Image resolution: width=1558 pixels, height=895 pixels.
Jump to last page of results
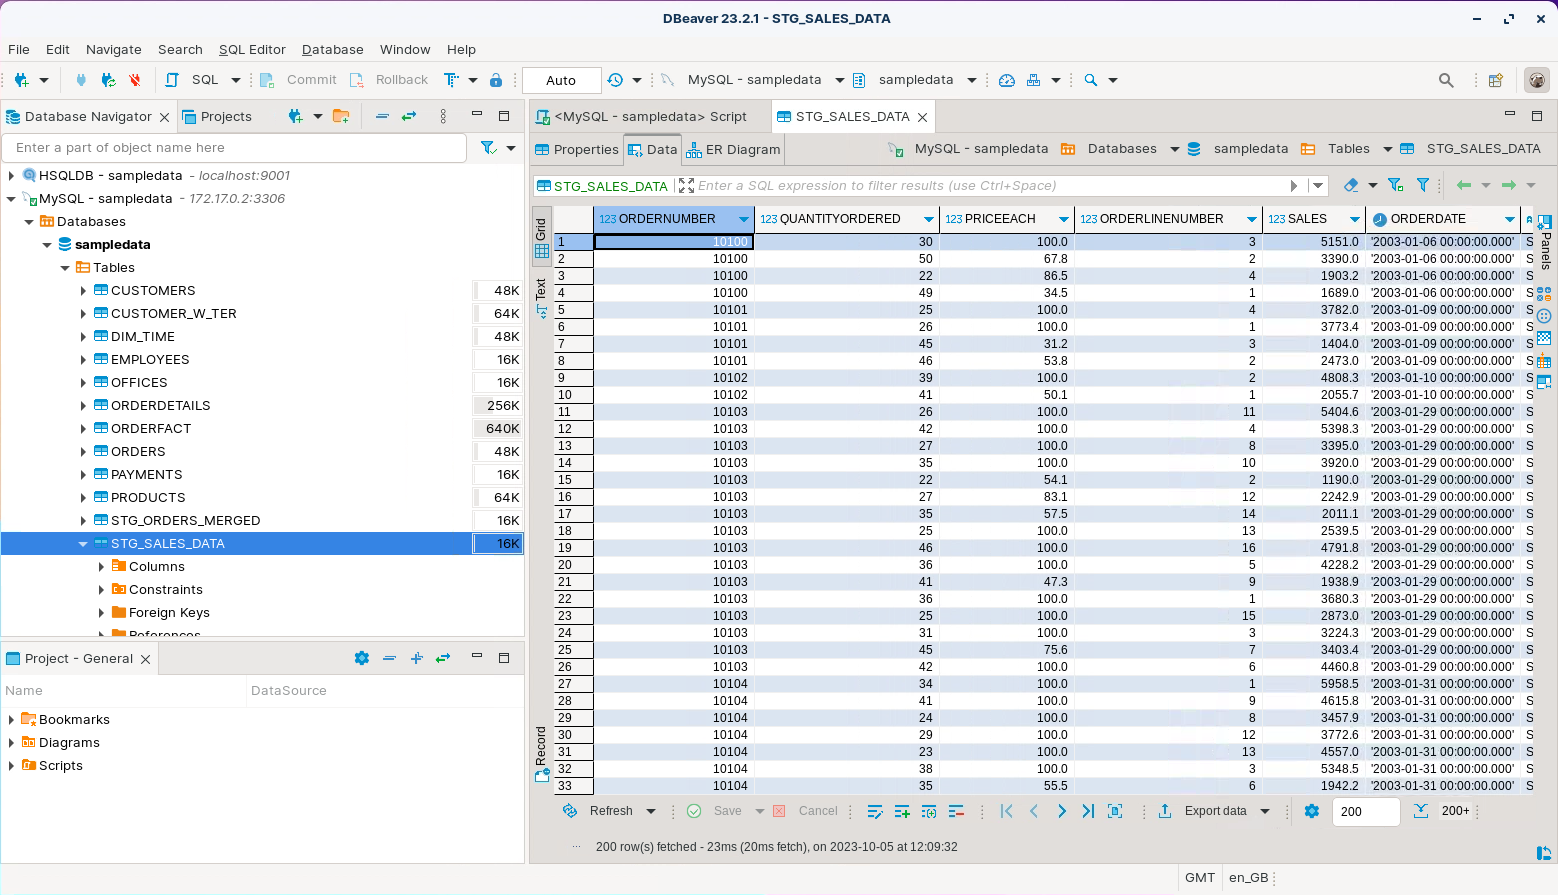(x=1088, y=811)
